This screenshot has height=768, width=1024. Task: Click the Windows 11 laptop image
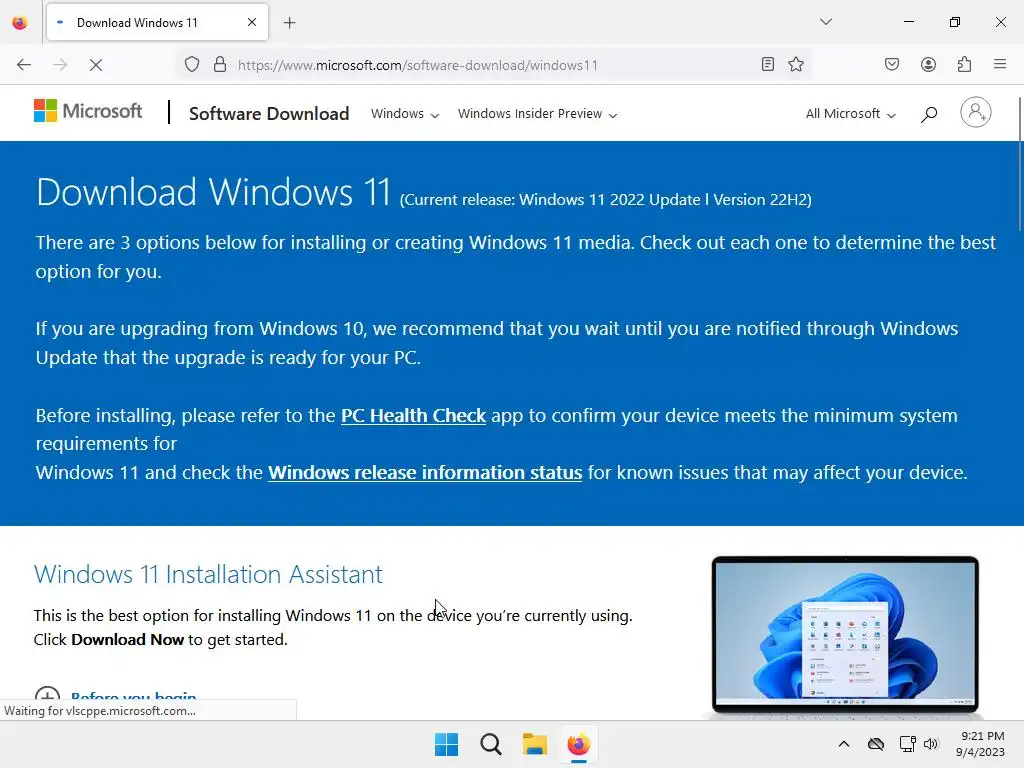[845, 635]
